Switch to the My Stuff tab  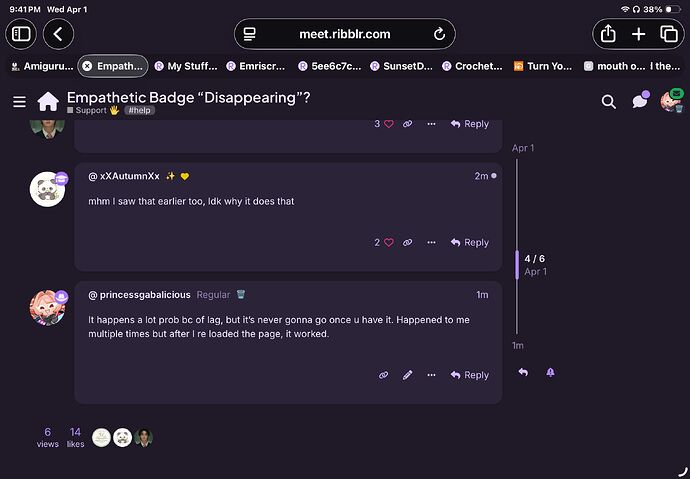click(183, 66)
